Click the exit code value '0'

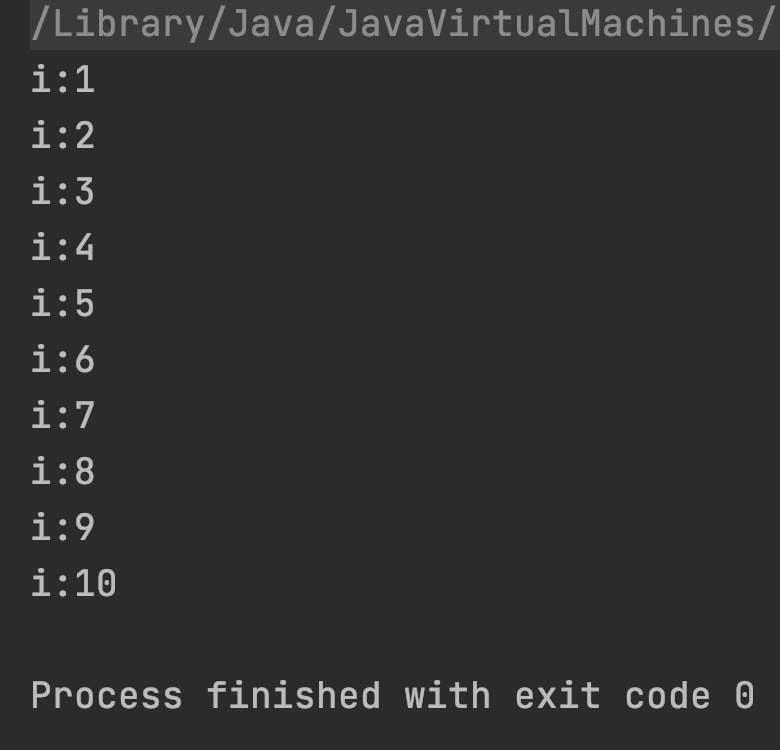(745, 695)
